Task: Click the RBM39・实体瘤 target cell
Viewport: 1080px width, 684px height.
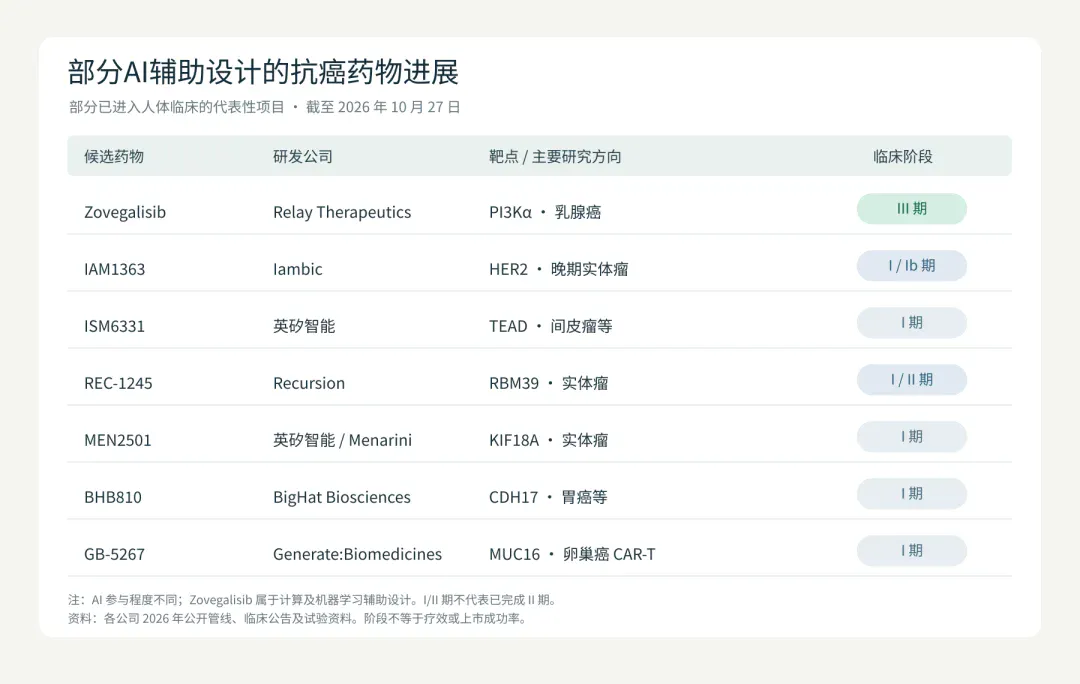Action: point(548,384)
